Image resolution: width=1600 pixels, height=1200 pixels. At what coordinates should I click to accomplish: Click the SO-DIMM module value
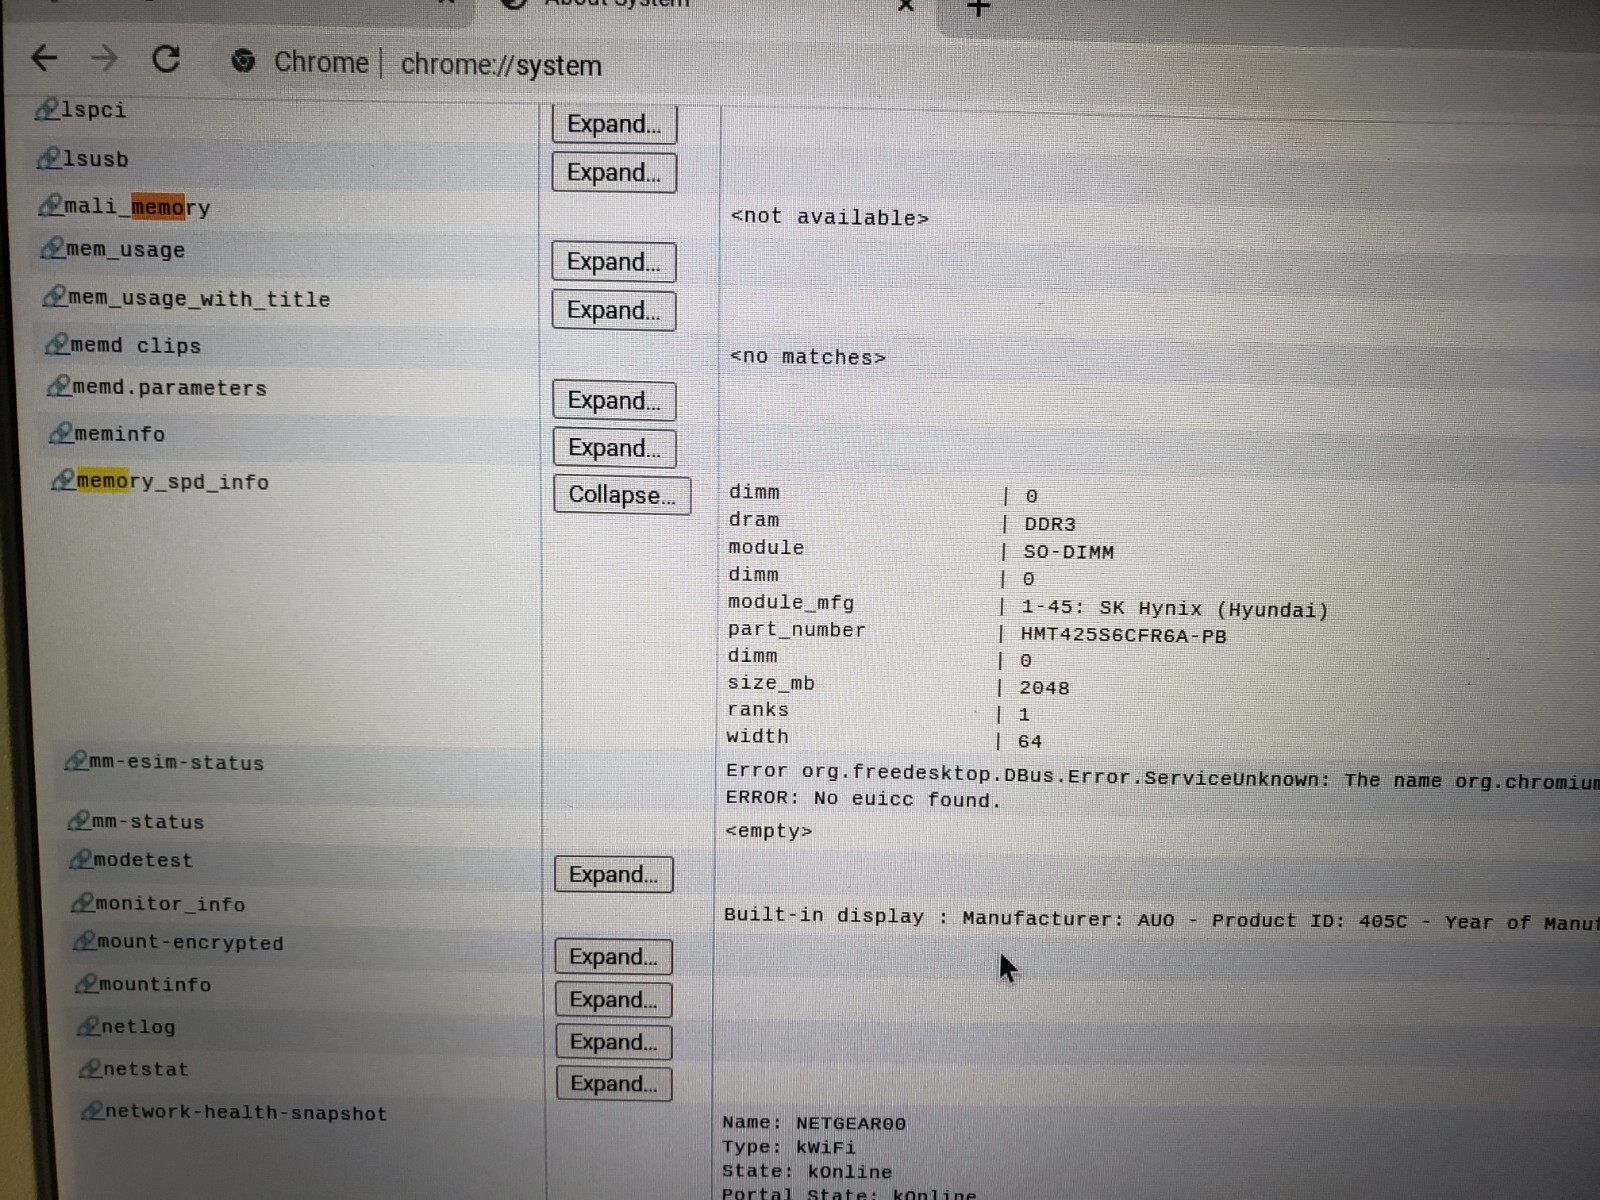coord(1068,552)
